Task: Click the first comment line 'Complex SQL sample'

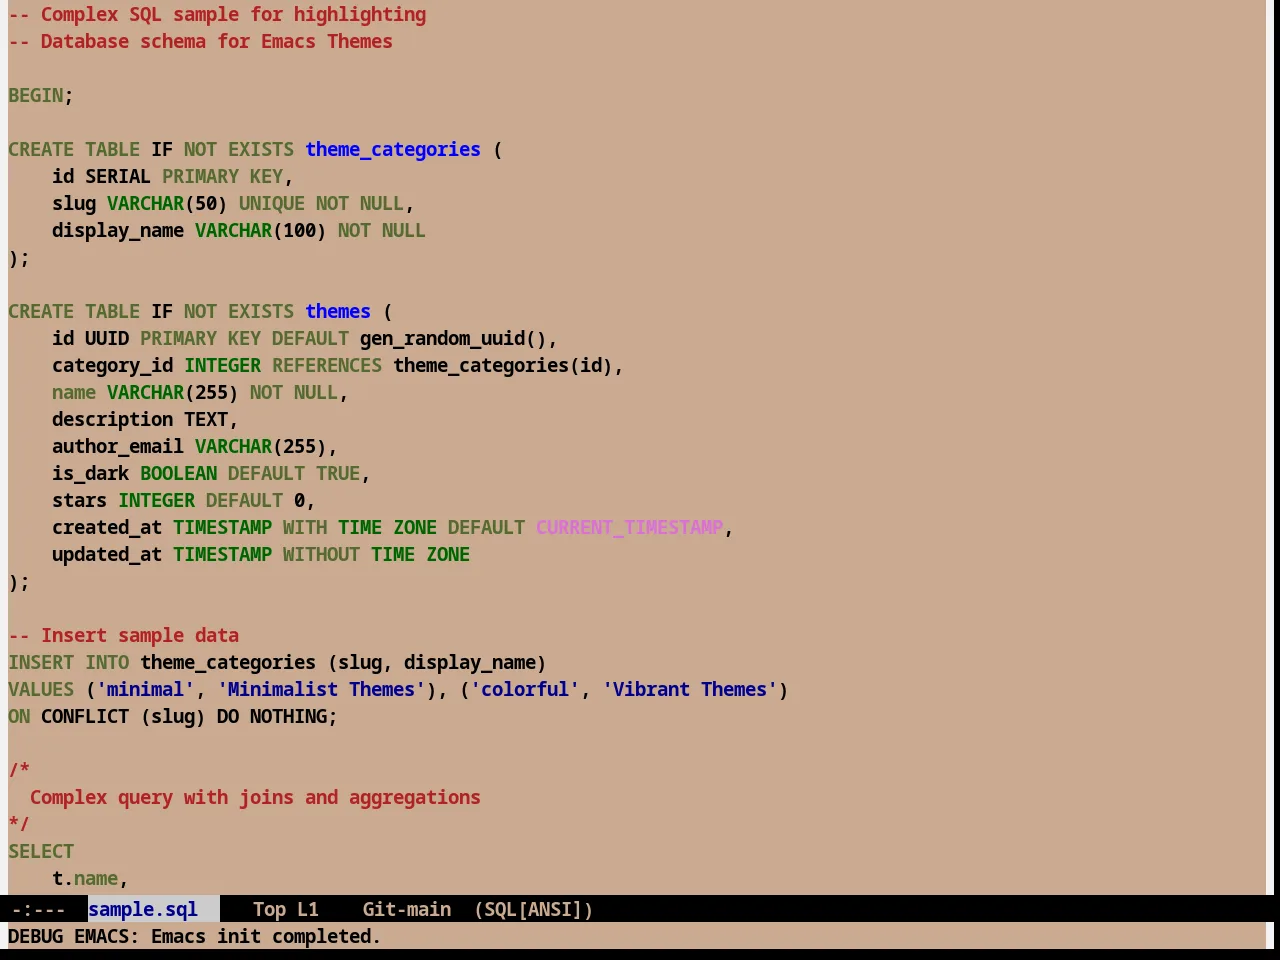Action: pyautogui.click(x=217, y=14)
